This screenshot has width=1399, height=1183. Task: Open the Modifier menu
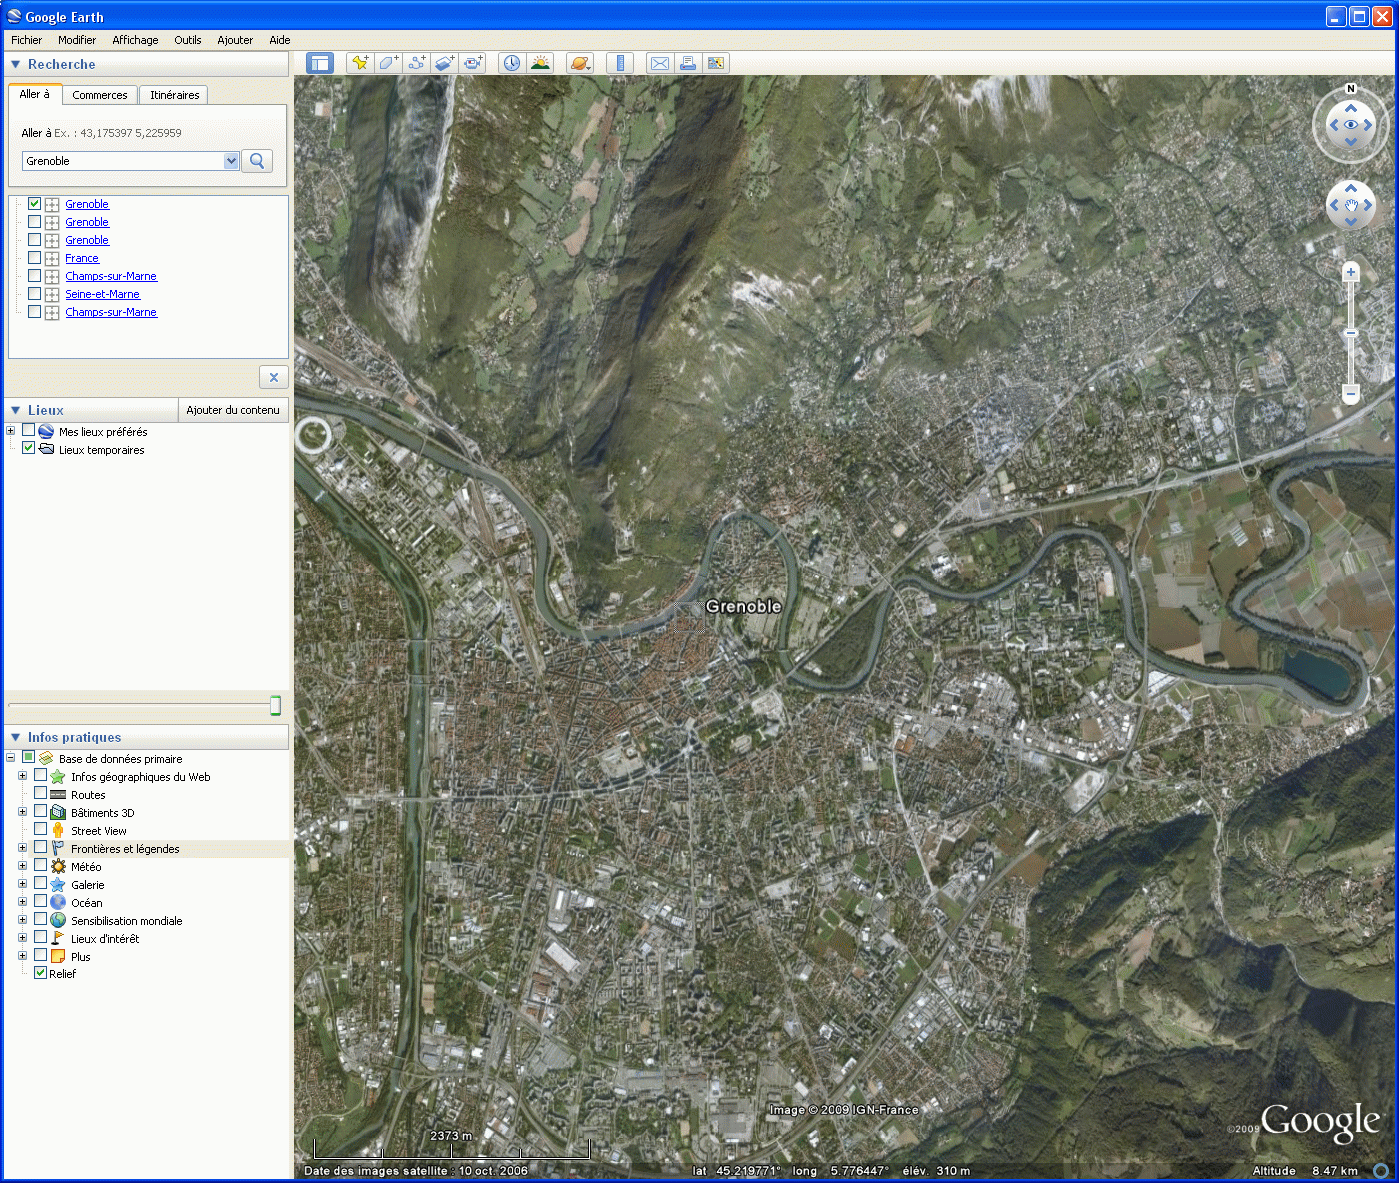click(x=77, y=40)
